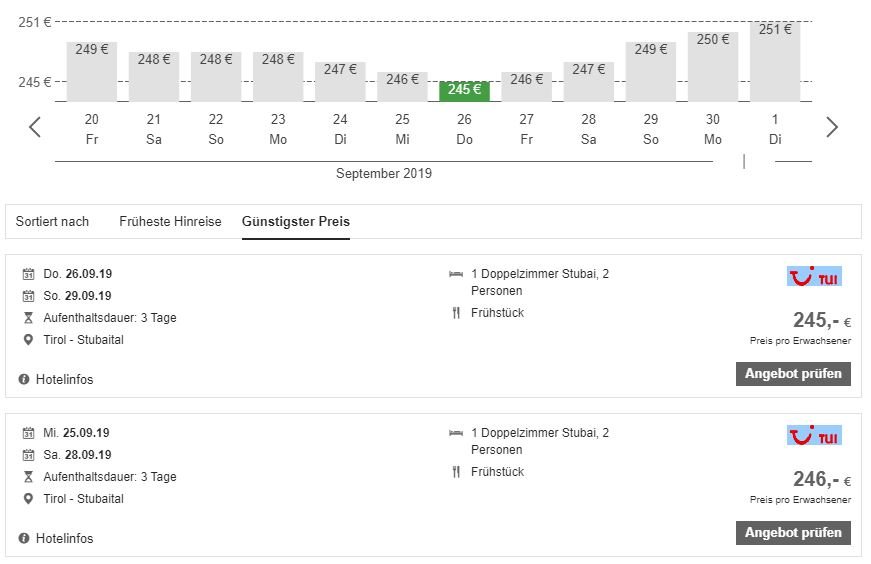The height and width of the screenshot is (564, 871).
Task: Select the 251 € bar for Tuesday 1
Action: pos(775,62)
